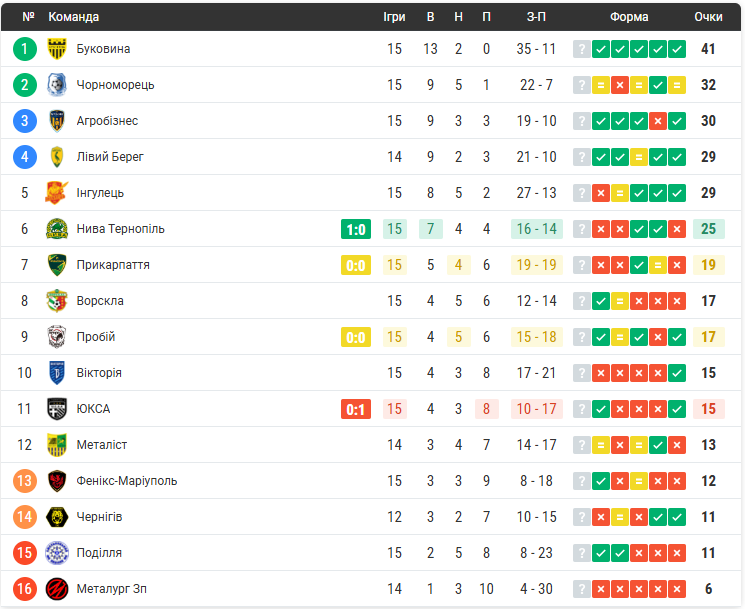
Task: Click the Буковина team logo
Action: (57, 49)
